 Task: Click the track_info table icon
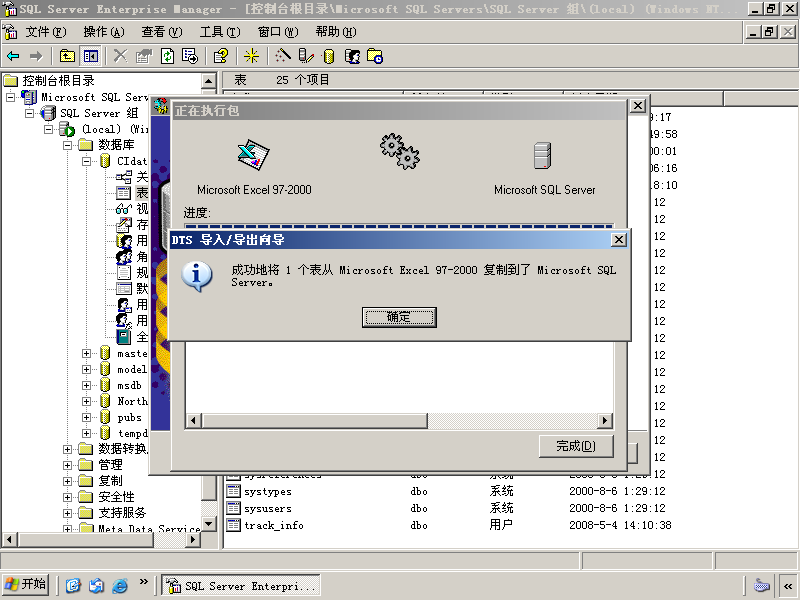coord(233,525)
